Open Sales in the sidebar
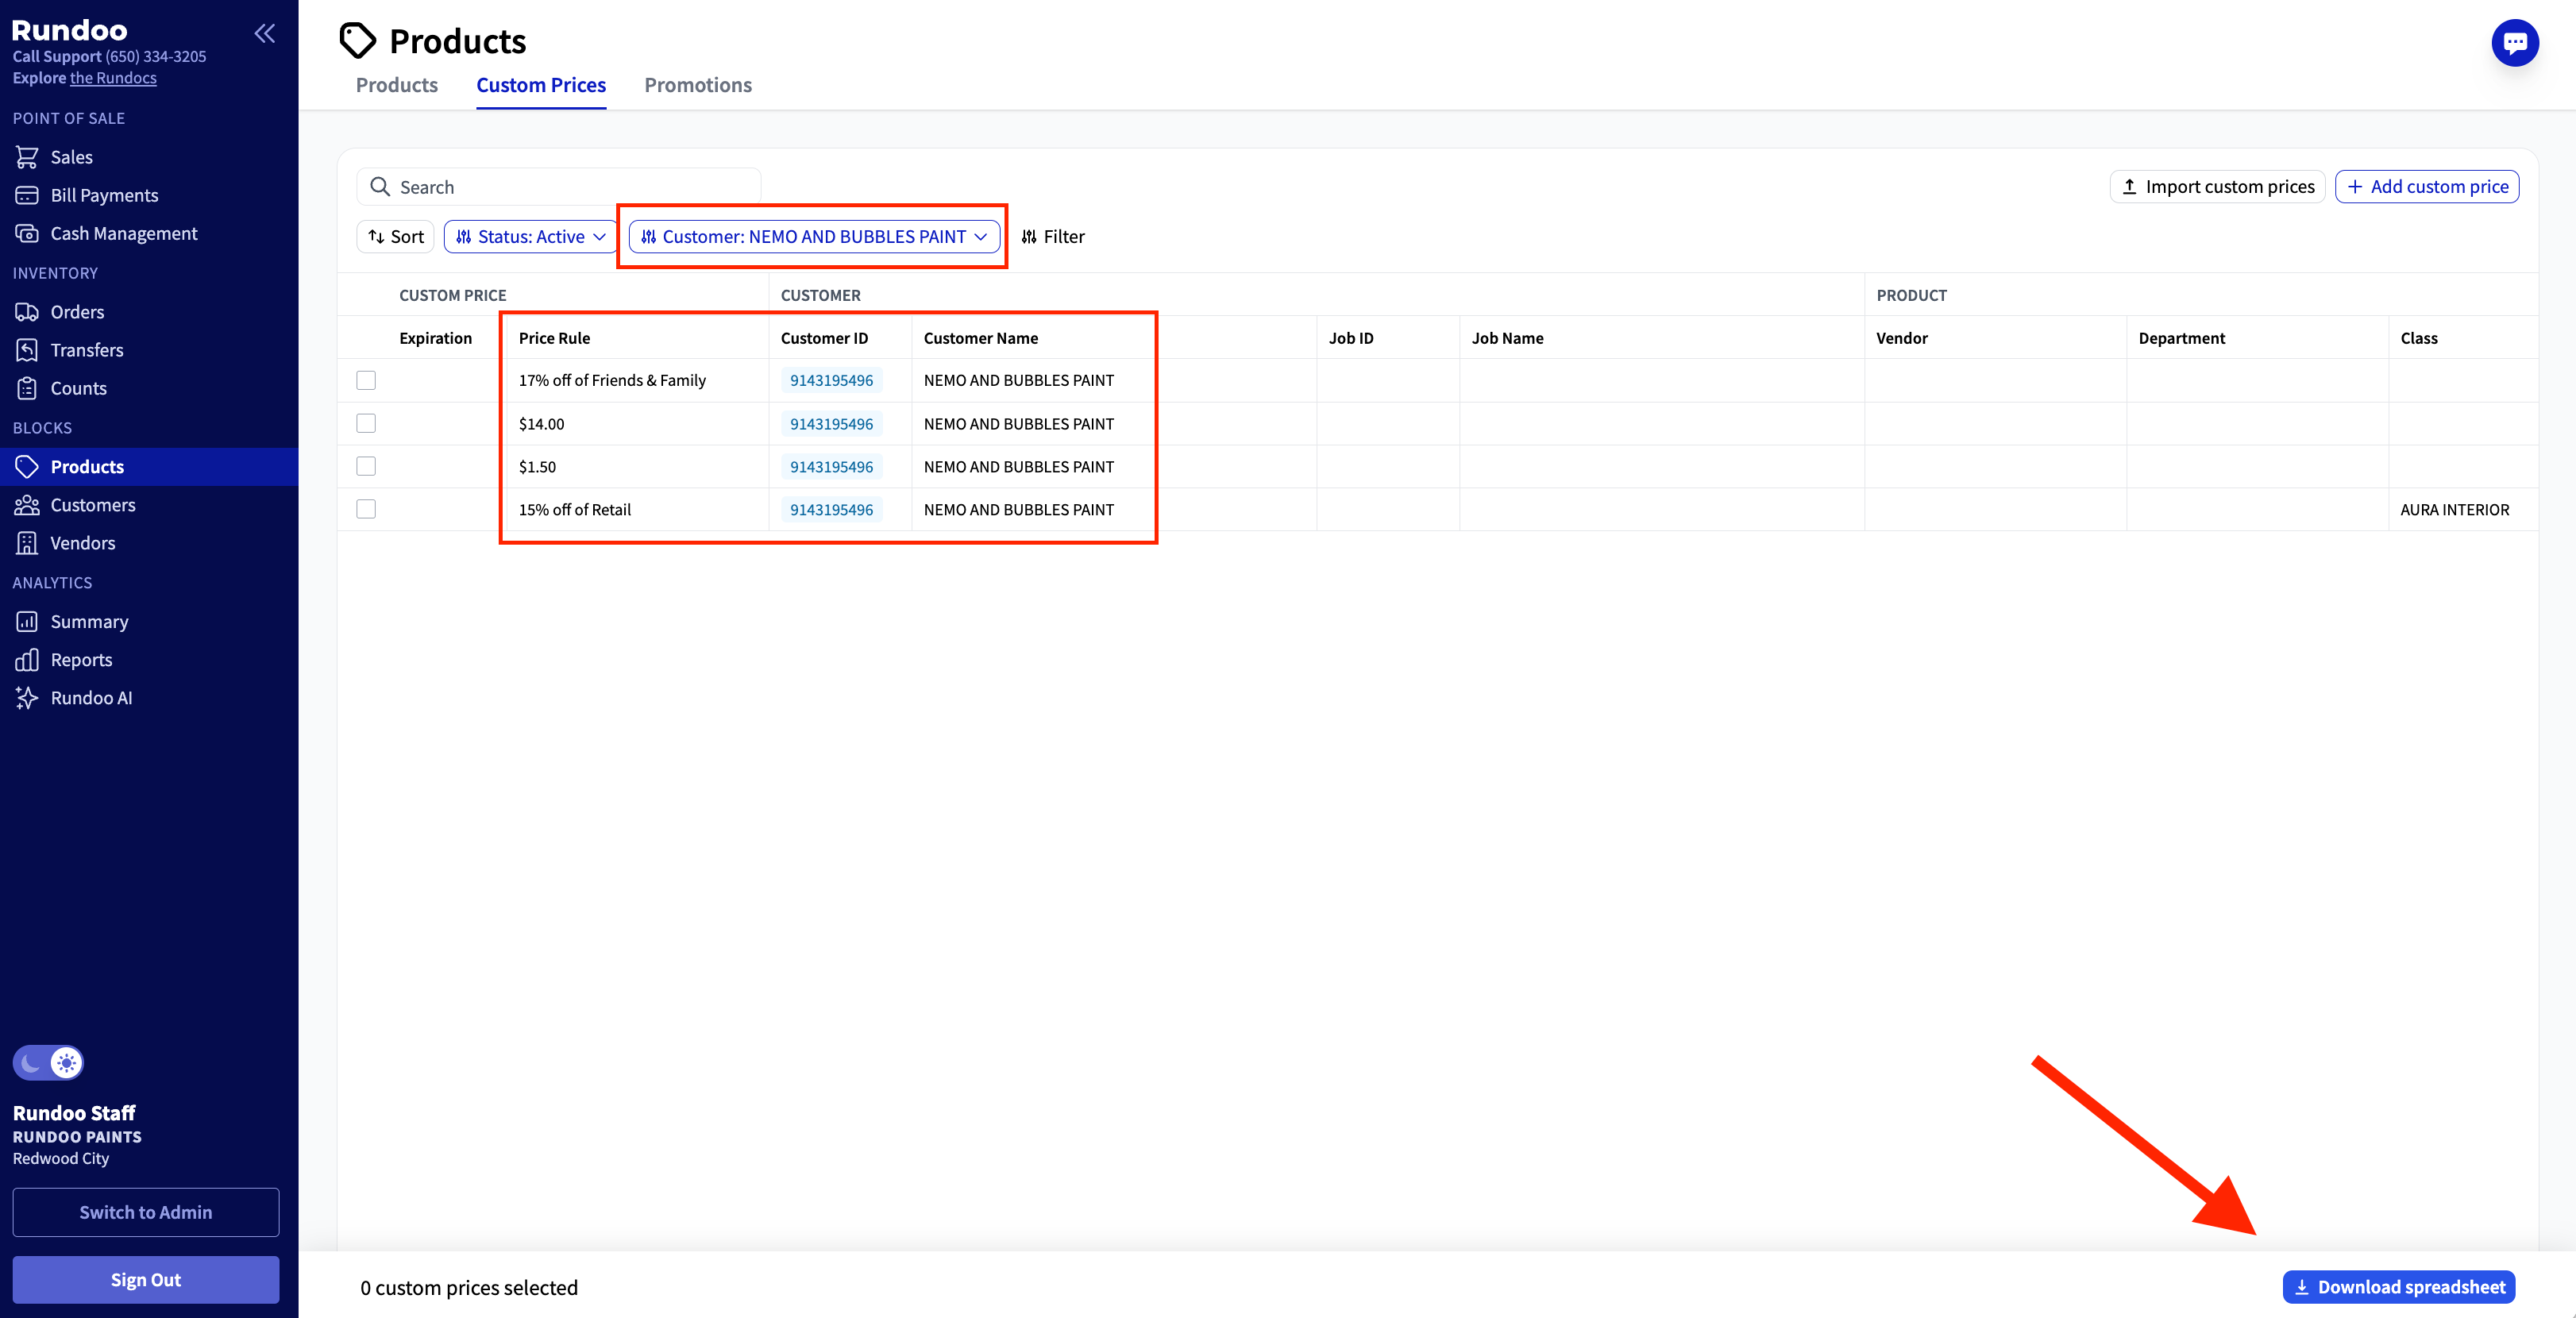 point(149,157)
